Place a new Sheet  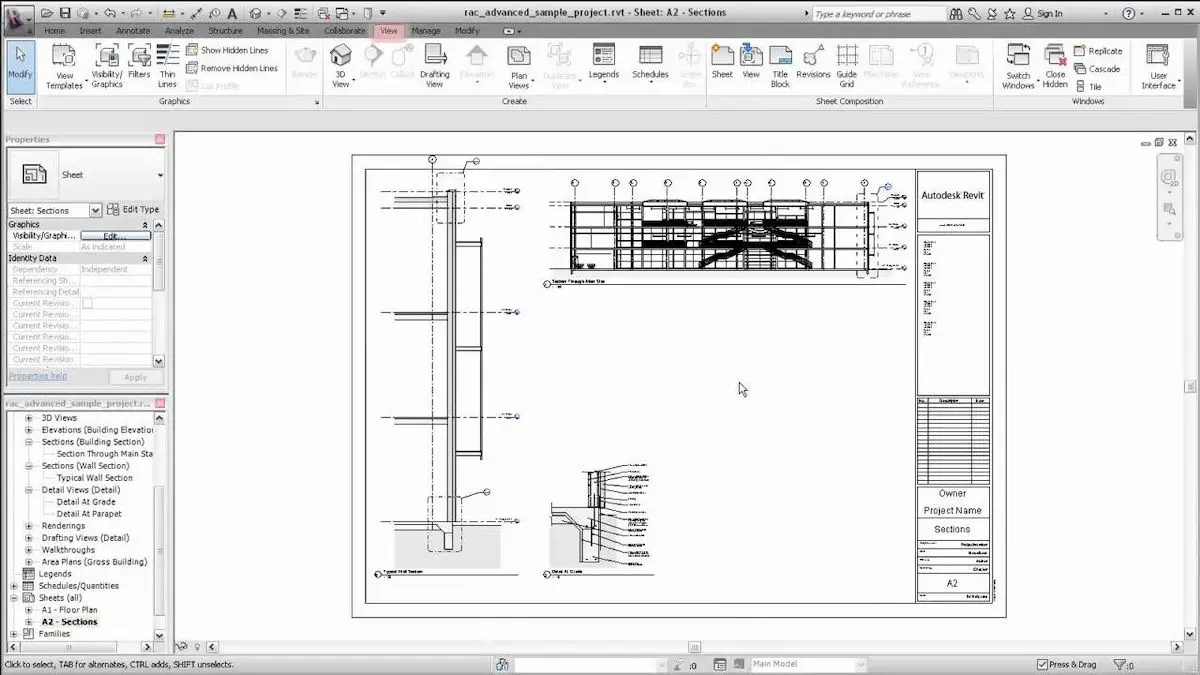click(721, 63)
